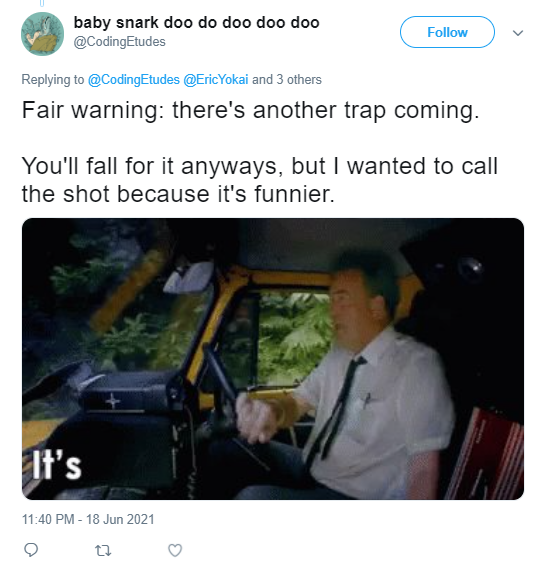Screen dimensions: 549x575
Task: Open the 11:40 PM - 18 Jun 2021 timestamp
Action: [88, 519]
